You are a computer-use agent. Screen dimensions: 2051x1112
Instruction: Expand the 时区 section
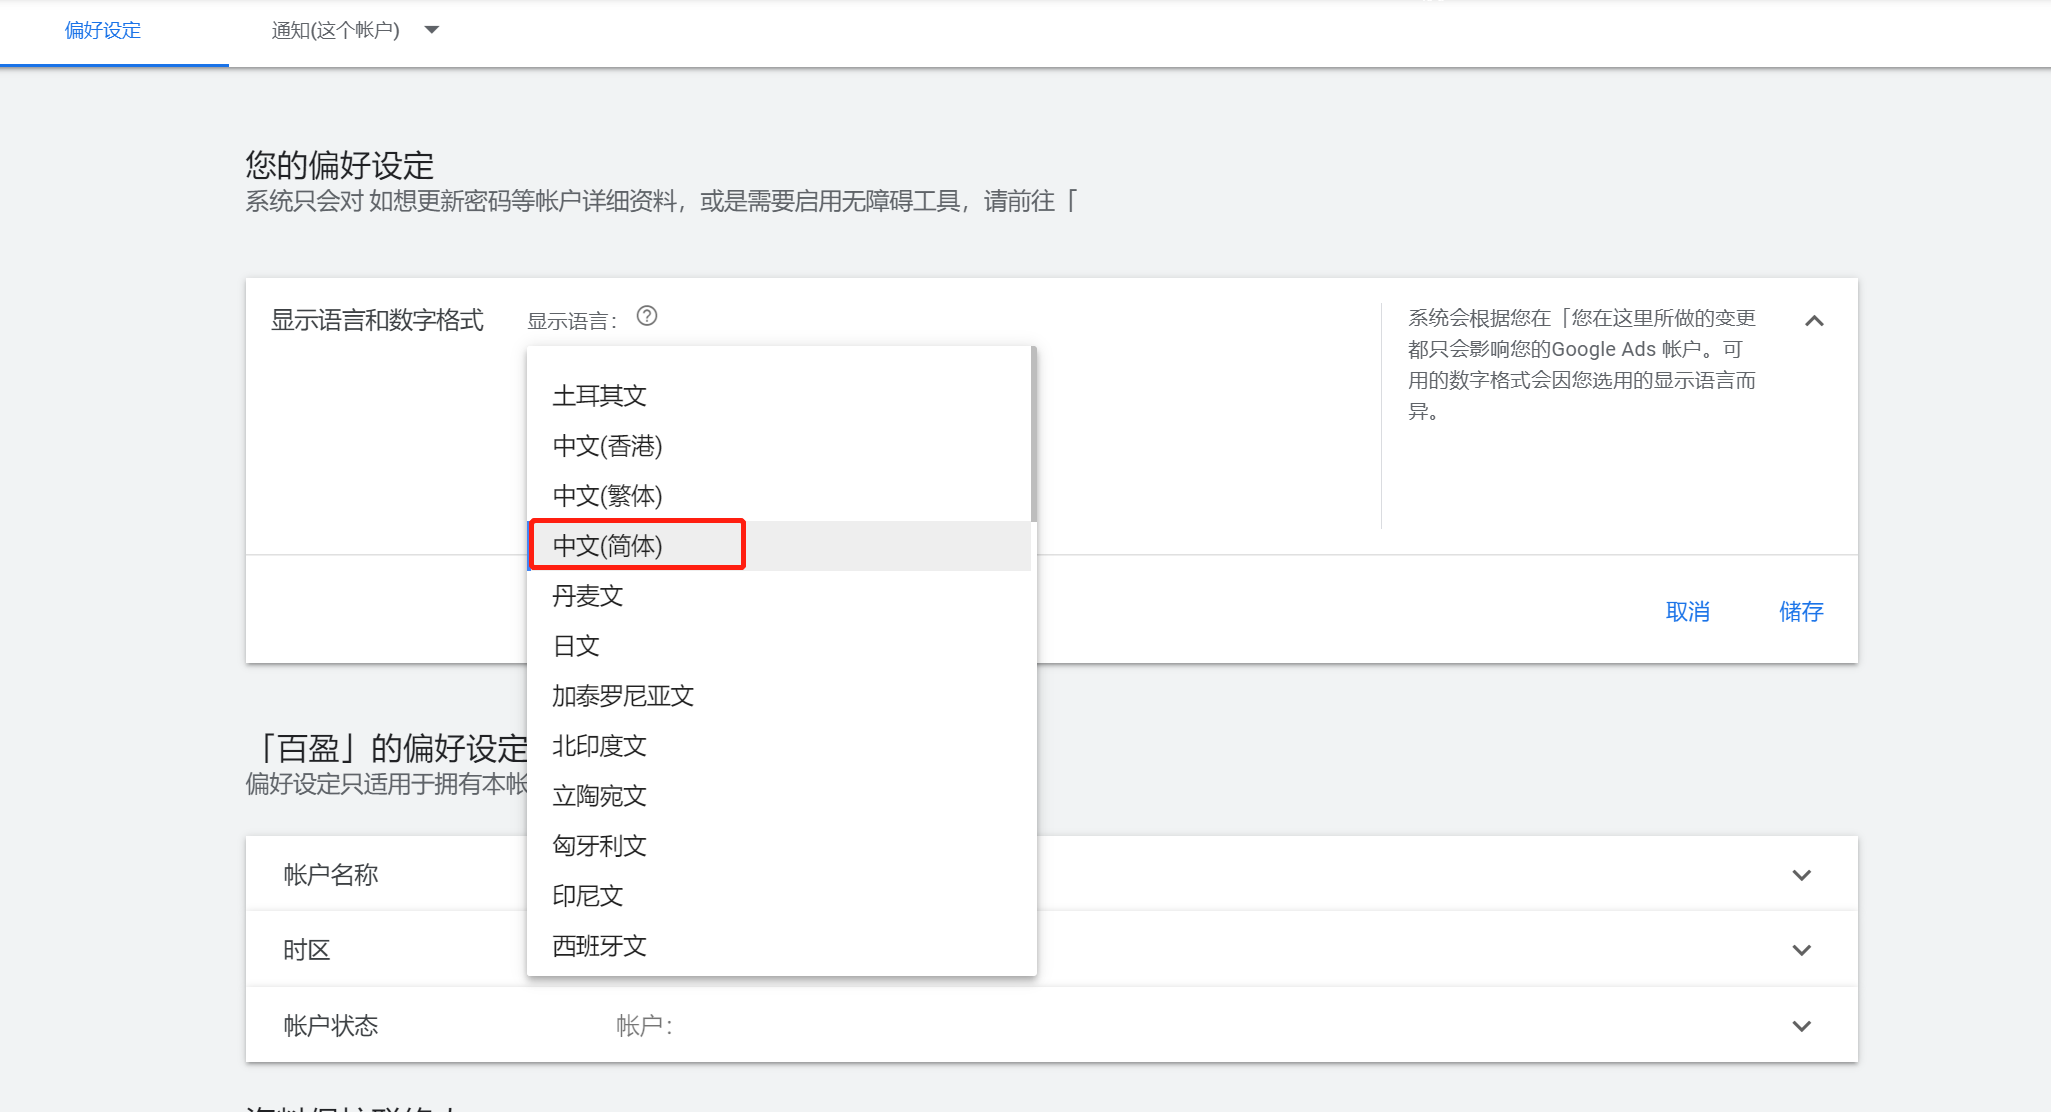pos(1802,949)
